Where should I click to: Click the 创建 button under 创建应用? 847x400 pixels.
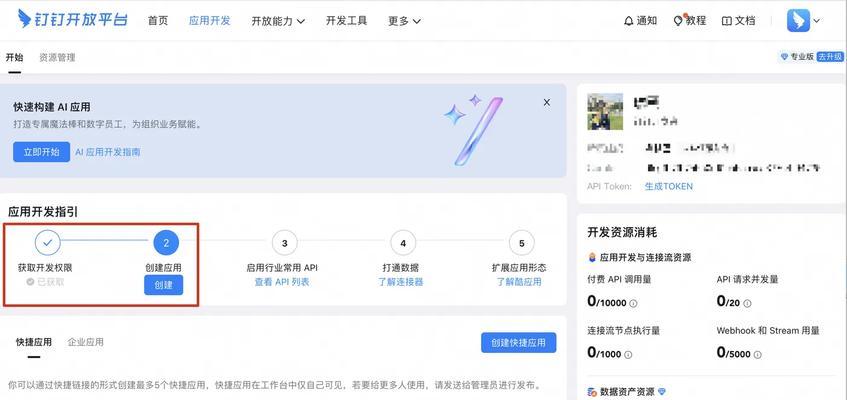pyautogui.click(x=164, y=285)
